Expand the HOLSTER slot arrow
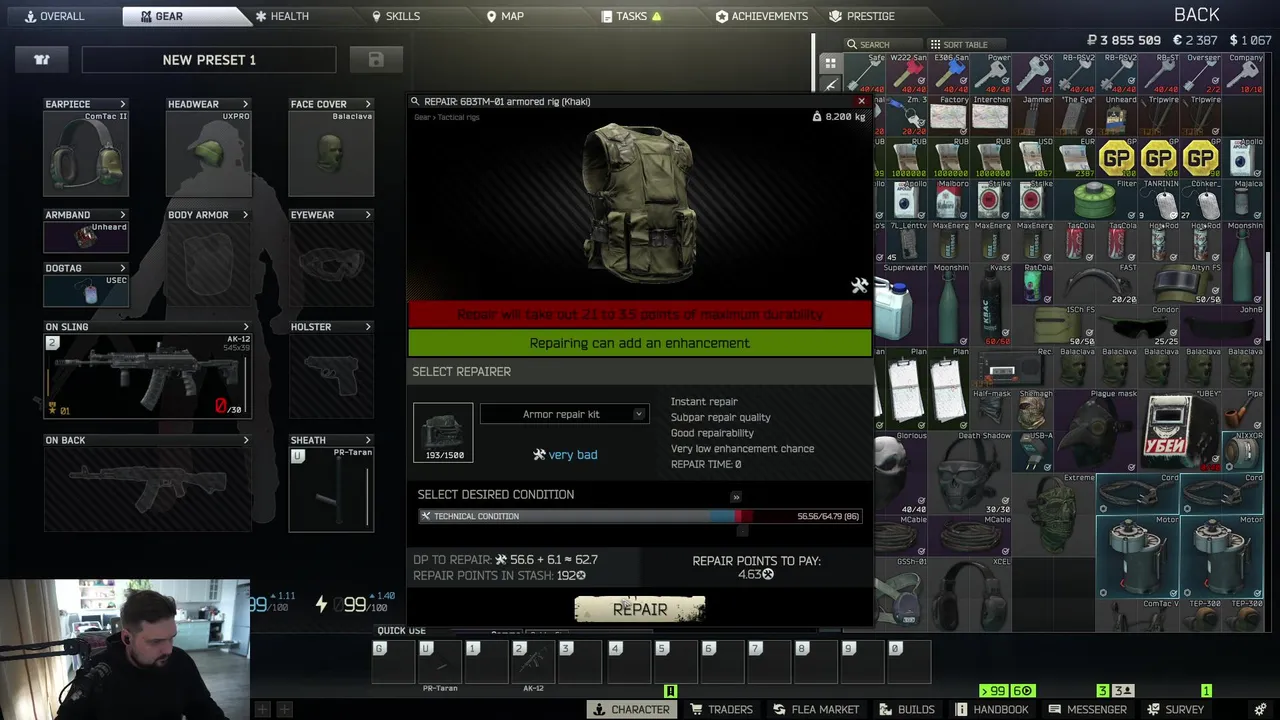This screenshot has width=1280, height=720. [368, 327]
